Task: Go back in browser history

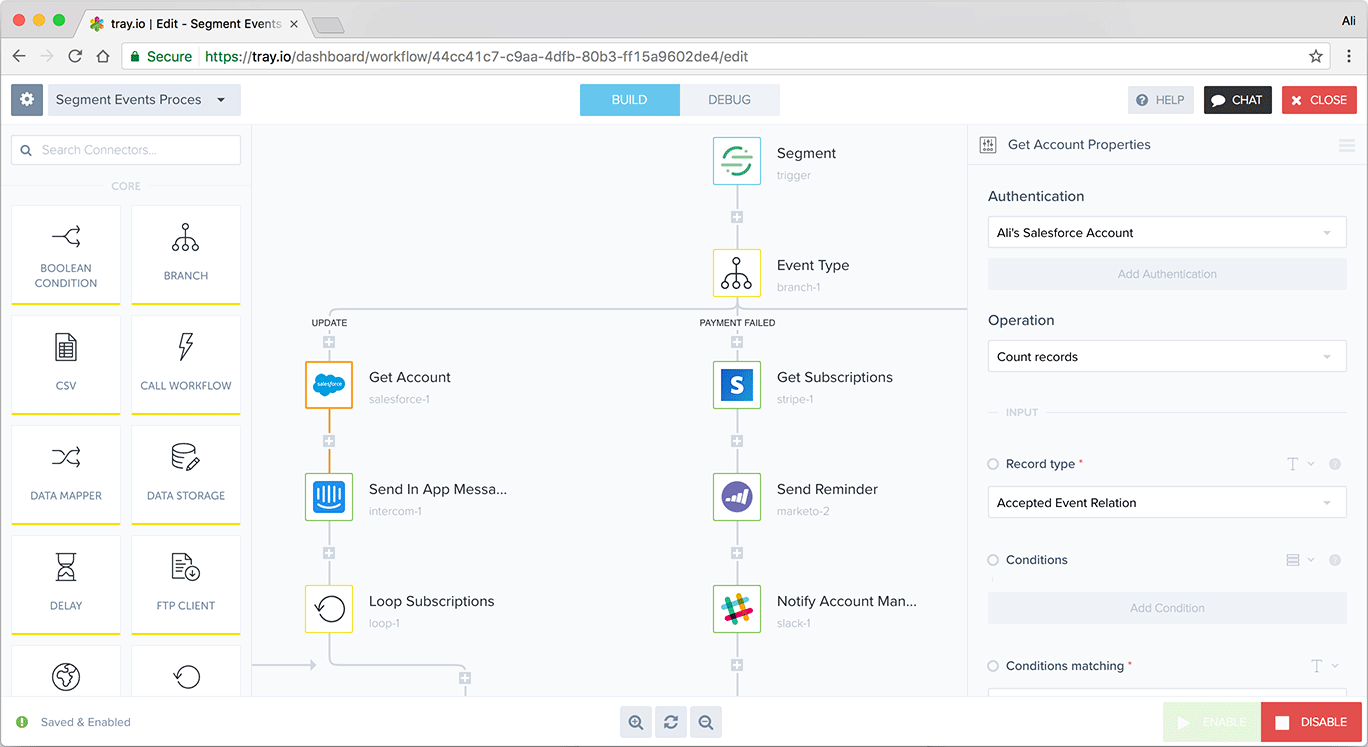Action: pos(19,57)
